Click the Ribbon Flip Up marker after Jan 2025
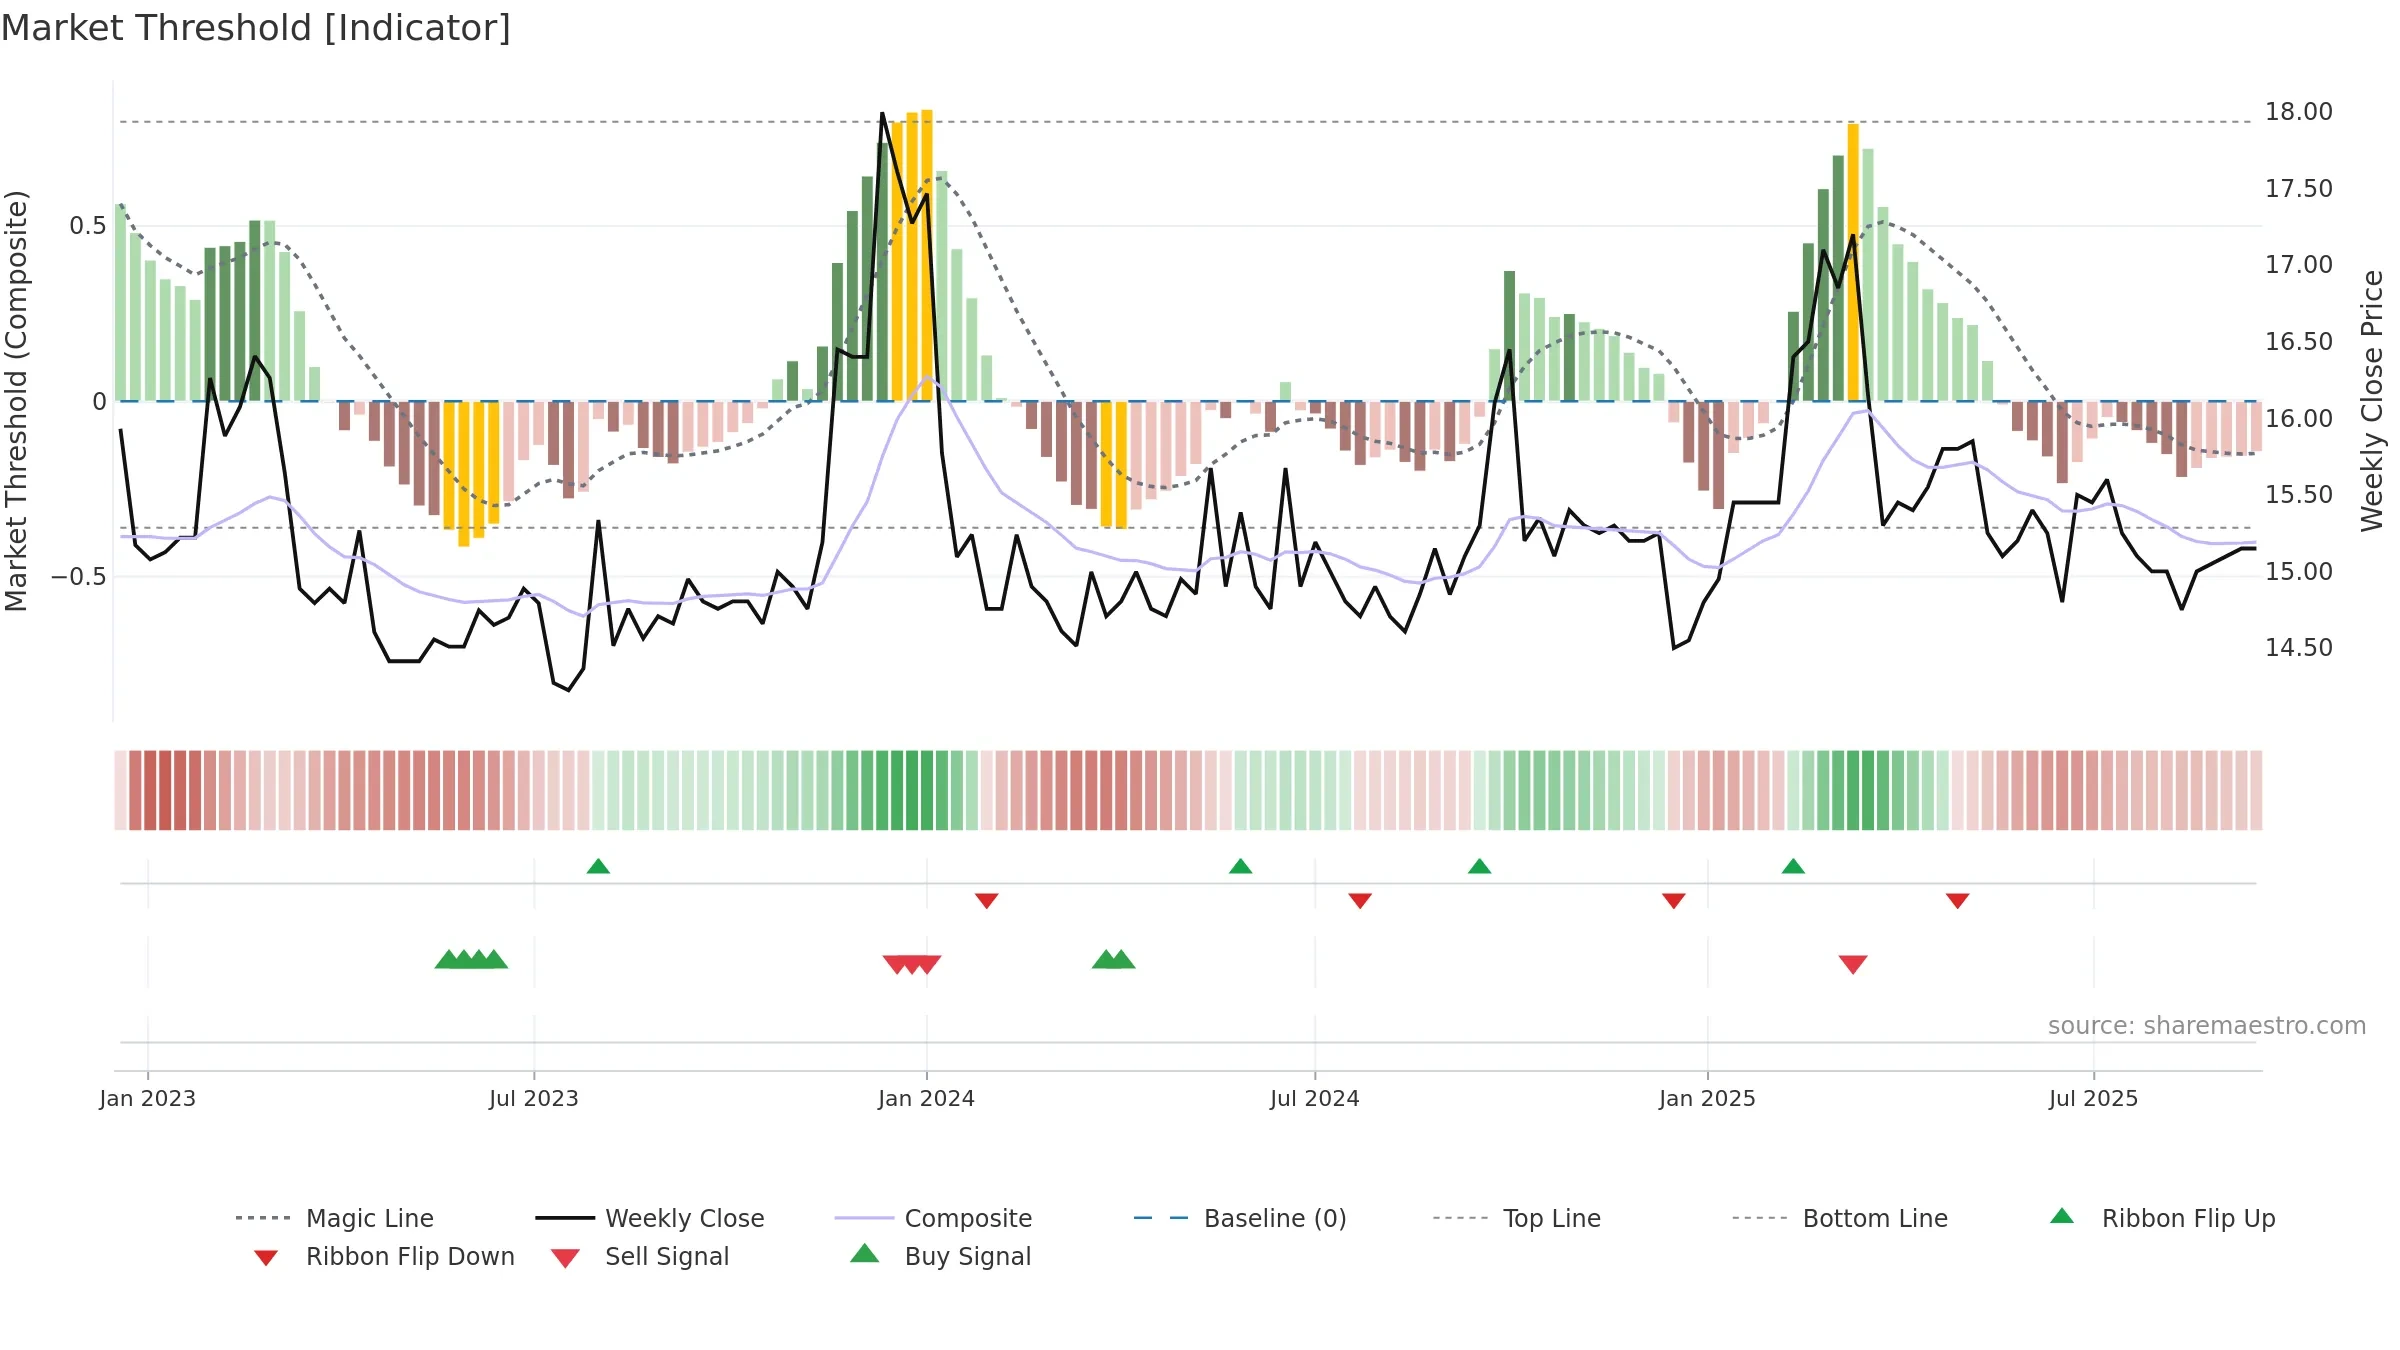 click(1793, 866)
